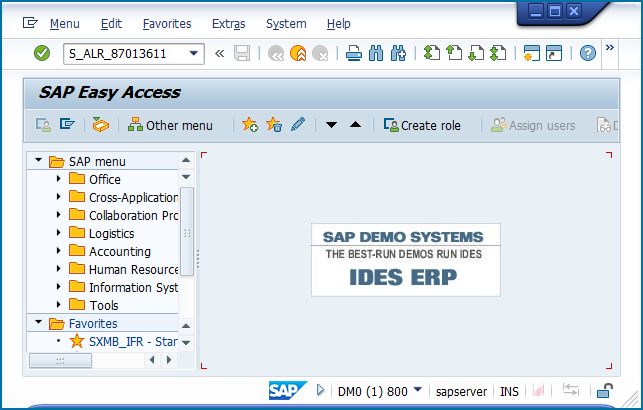Click the Add to Favorites star icon
The height and width of the screenshot is (410, 643).
coord(249,125)
